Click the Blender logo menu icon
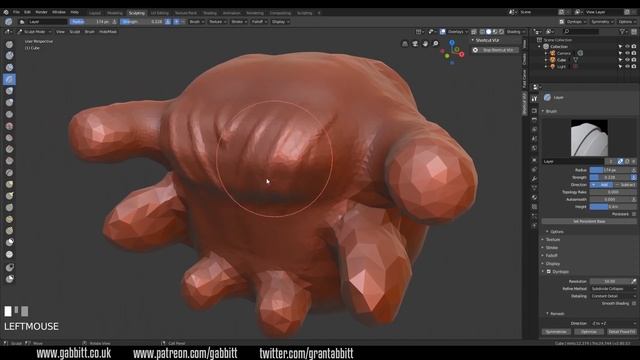The image size is (640, 360). (x=6, y=12)
